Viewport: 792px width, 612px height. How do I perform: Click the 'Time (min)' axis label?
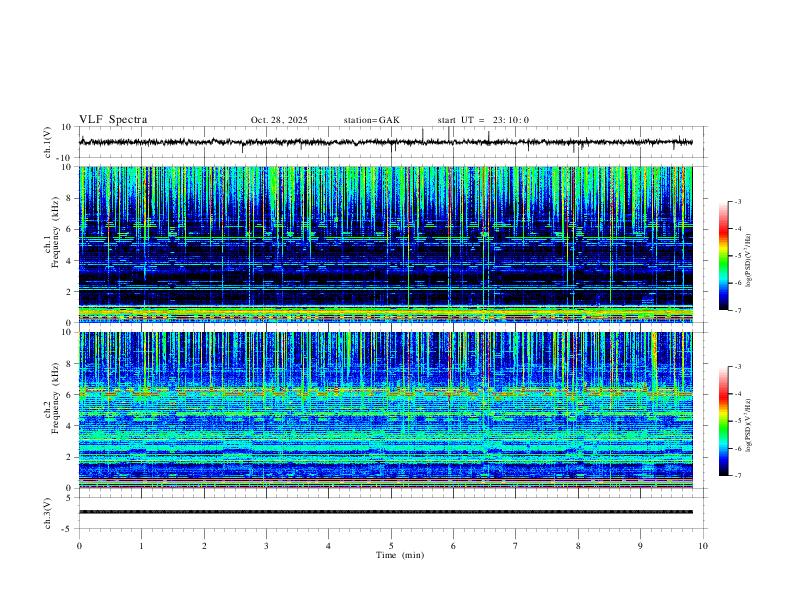400,555
